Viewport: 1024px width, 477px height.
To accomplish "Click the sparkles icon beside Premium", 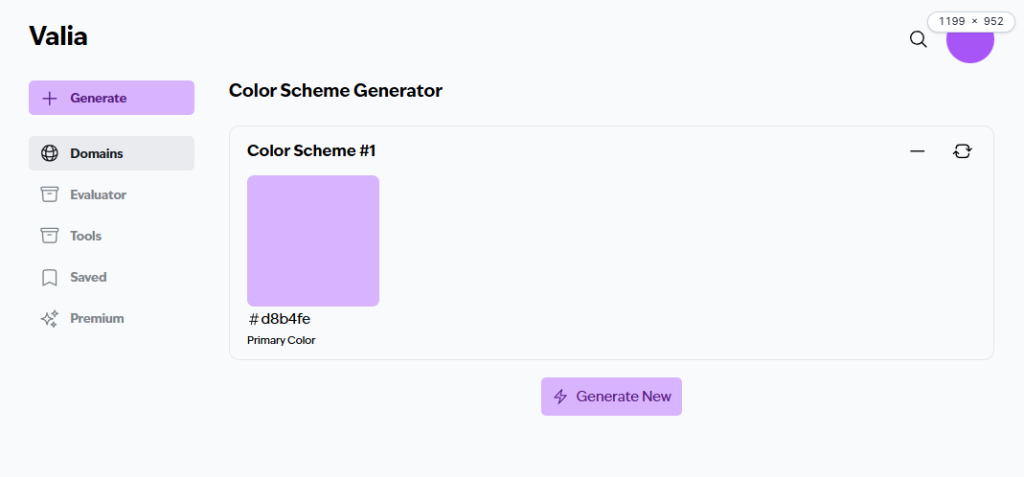I will pyautogui.click(x=49, y=318).
